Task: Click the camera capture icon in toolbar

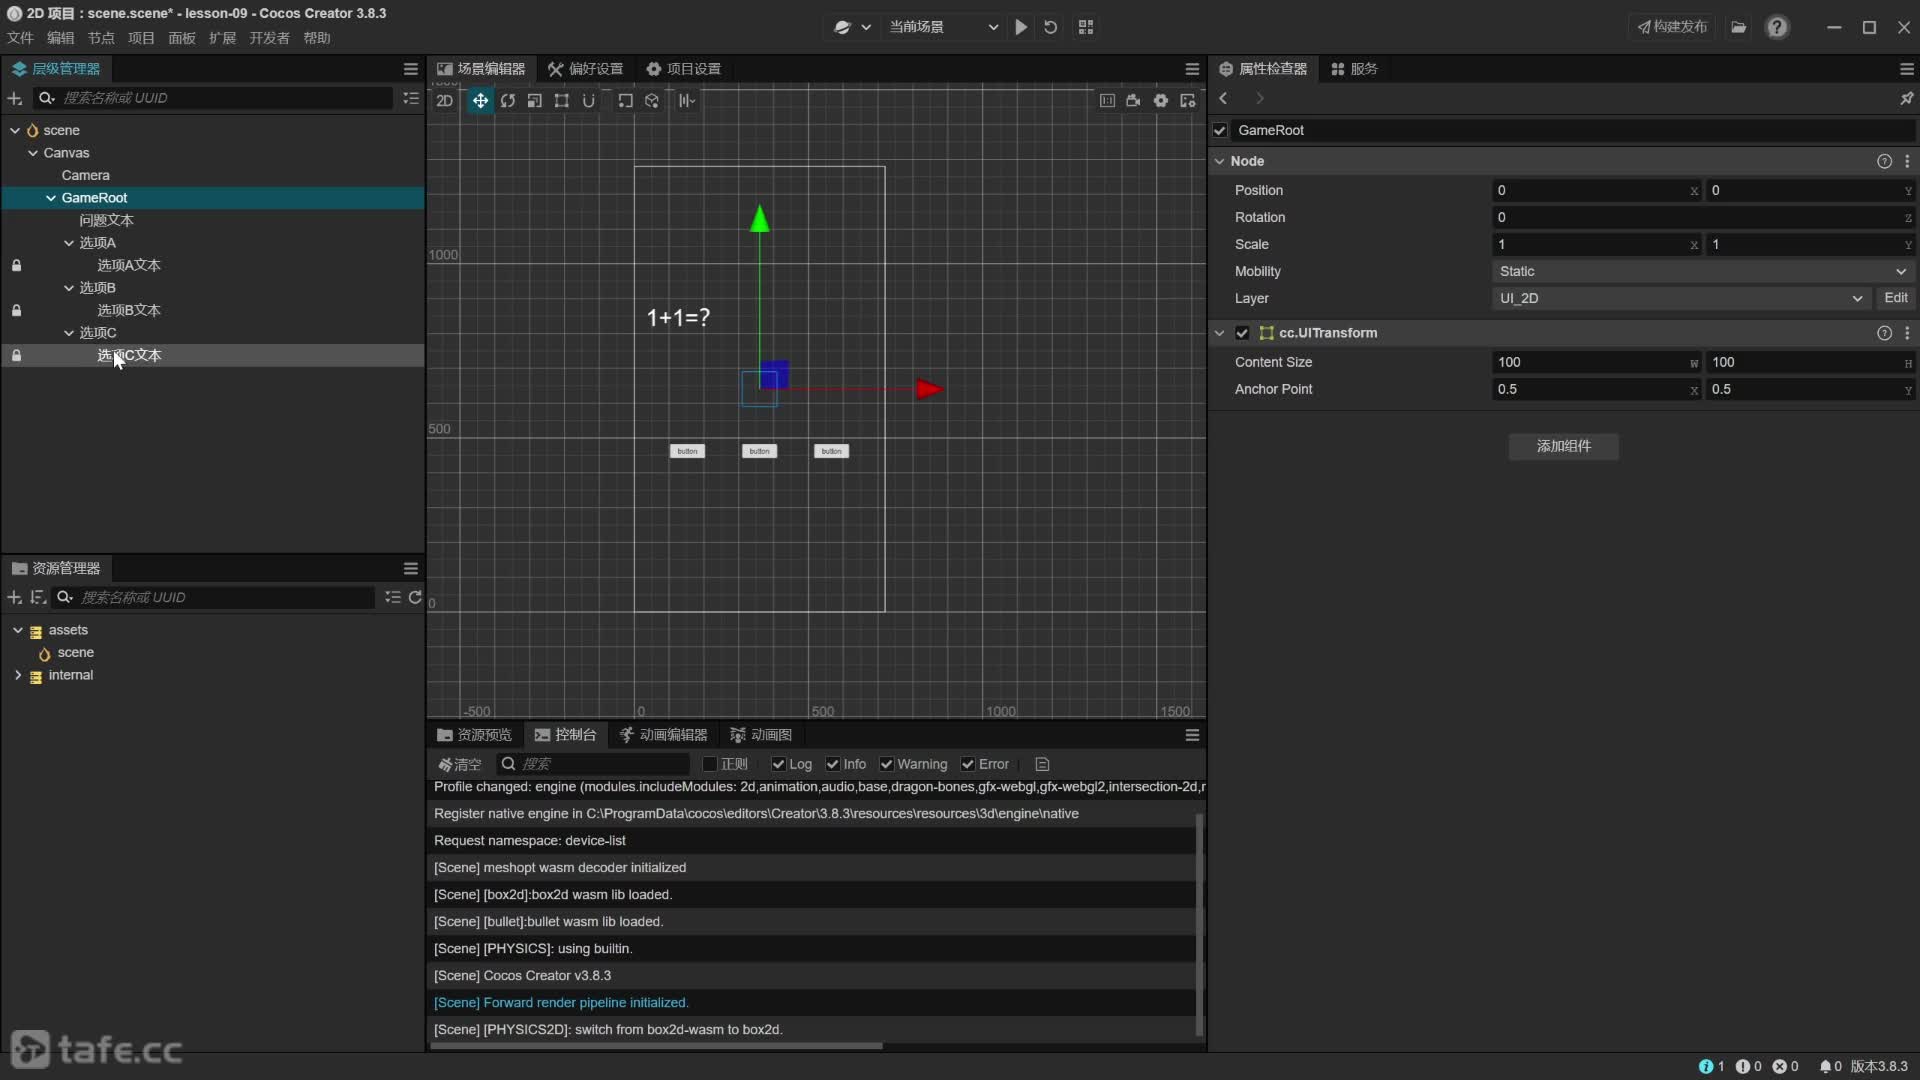Action: (x=1133, y=100)
